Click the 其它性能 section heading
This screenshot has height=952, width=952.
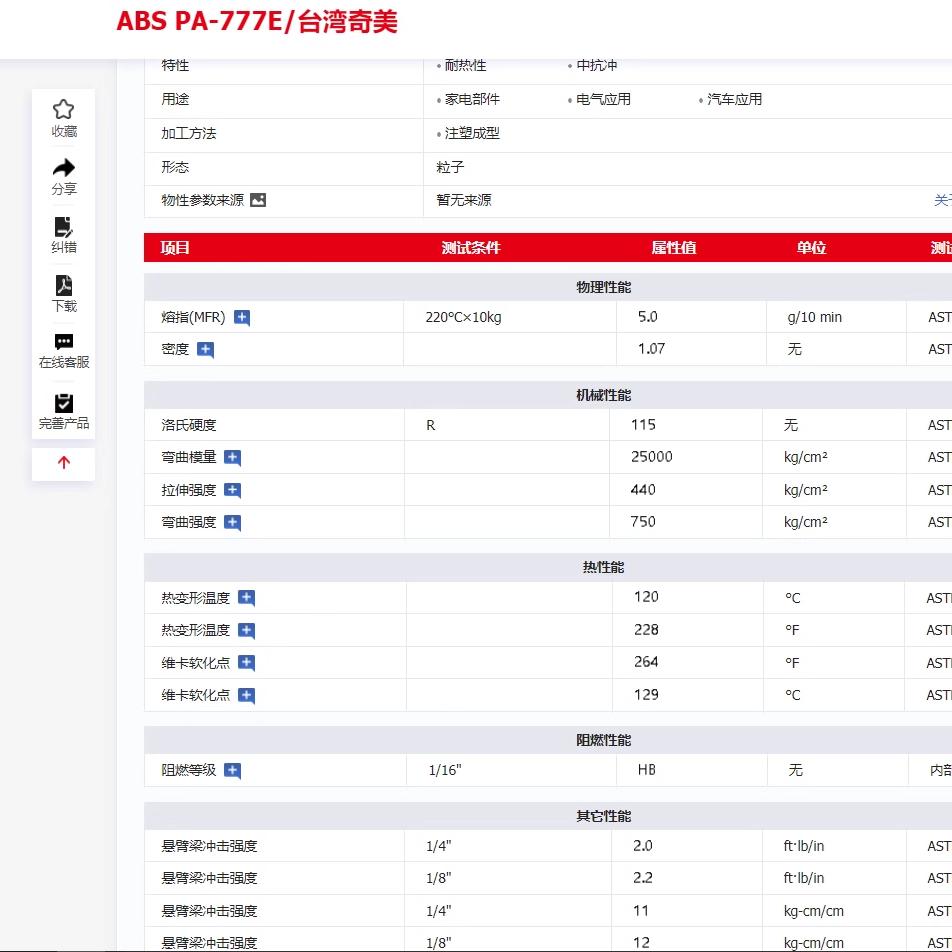(x=603, y=816)
